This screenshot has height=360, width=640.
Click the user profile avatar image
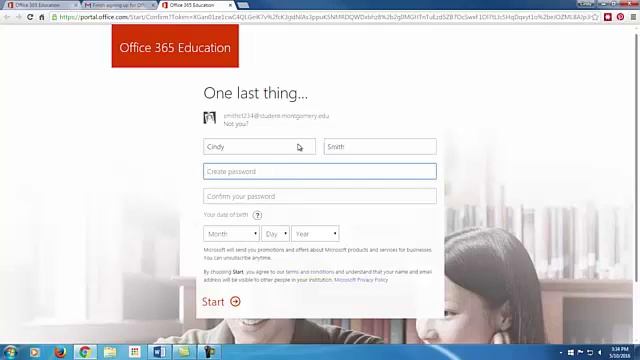click(x=210, y=118)
